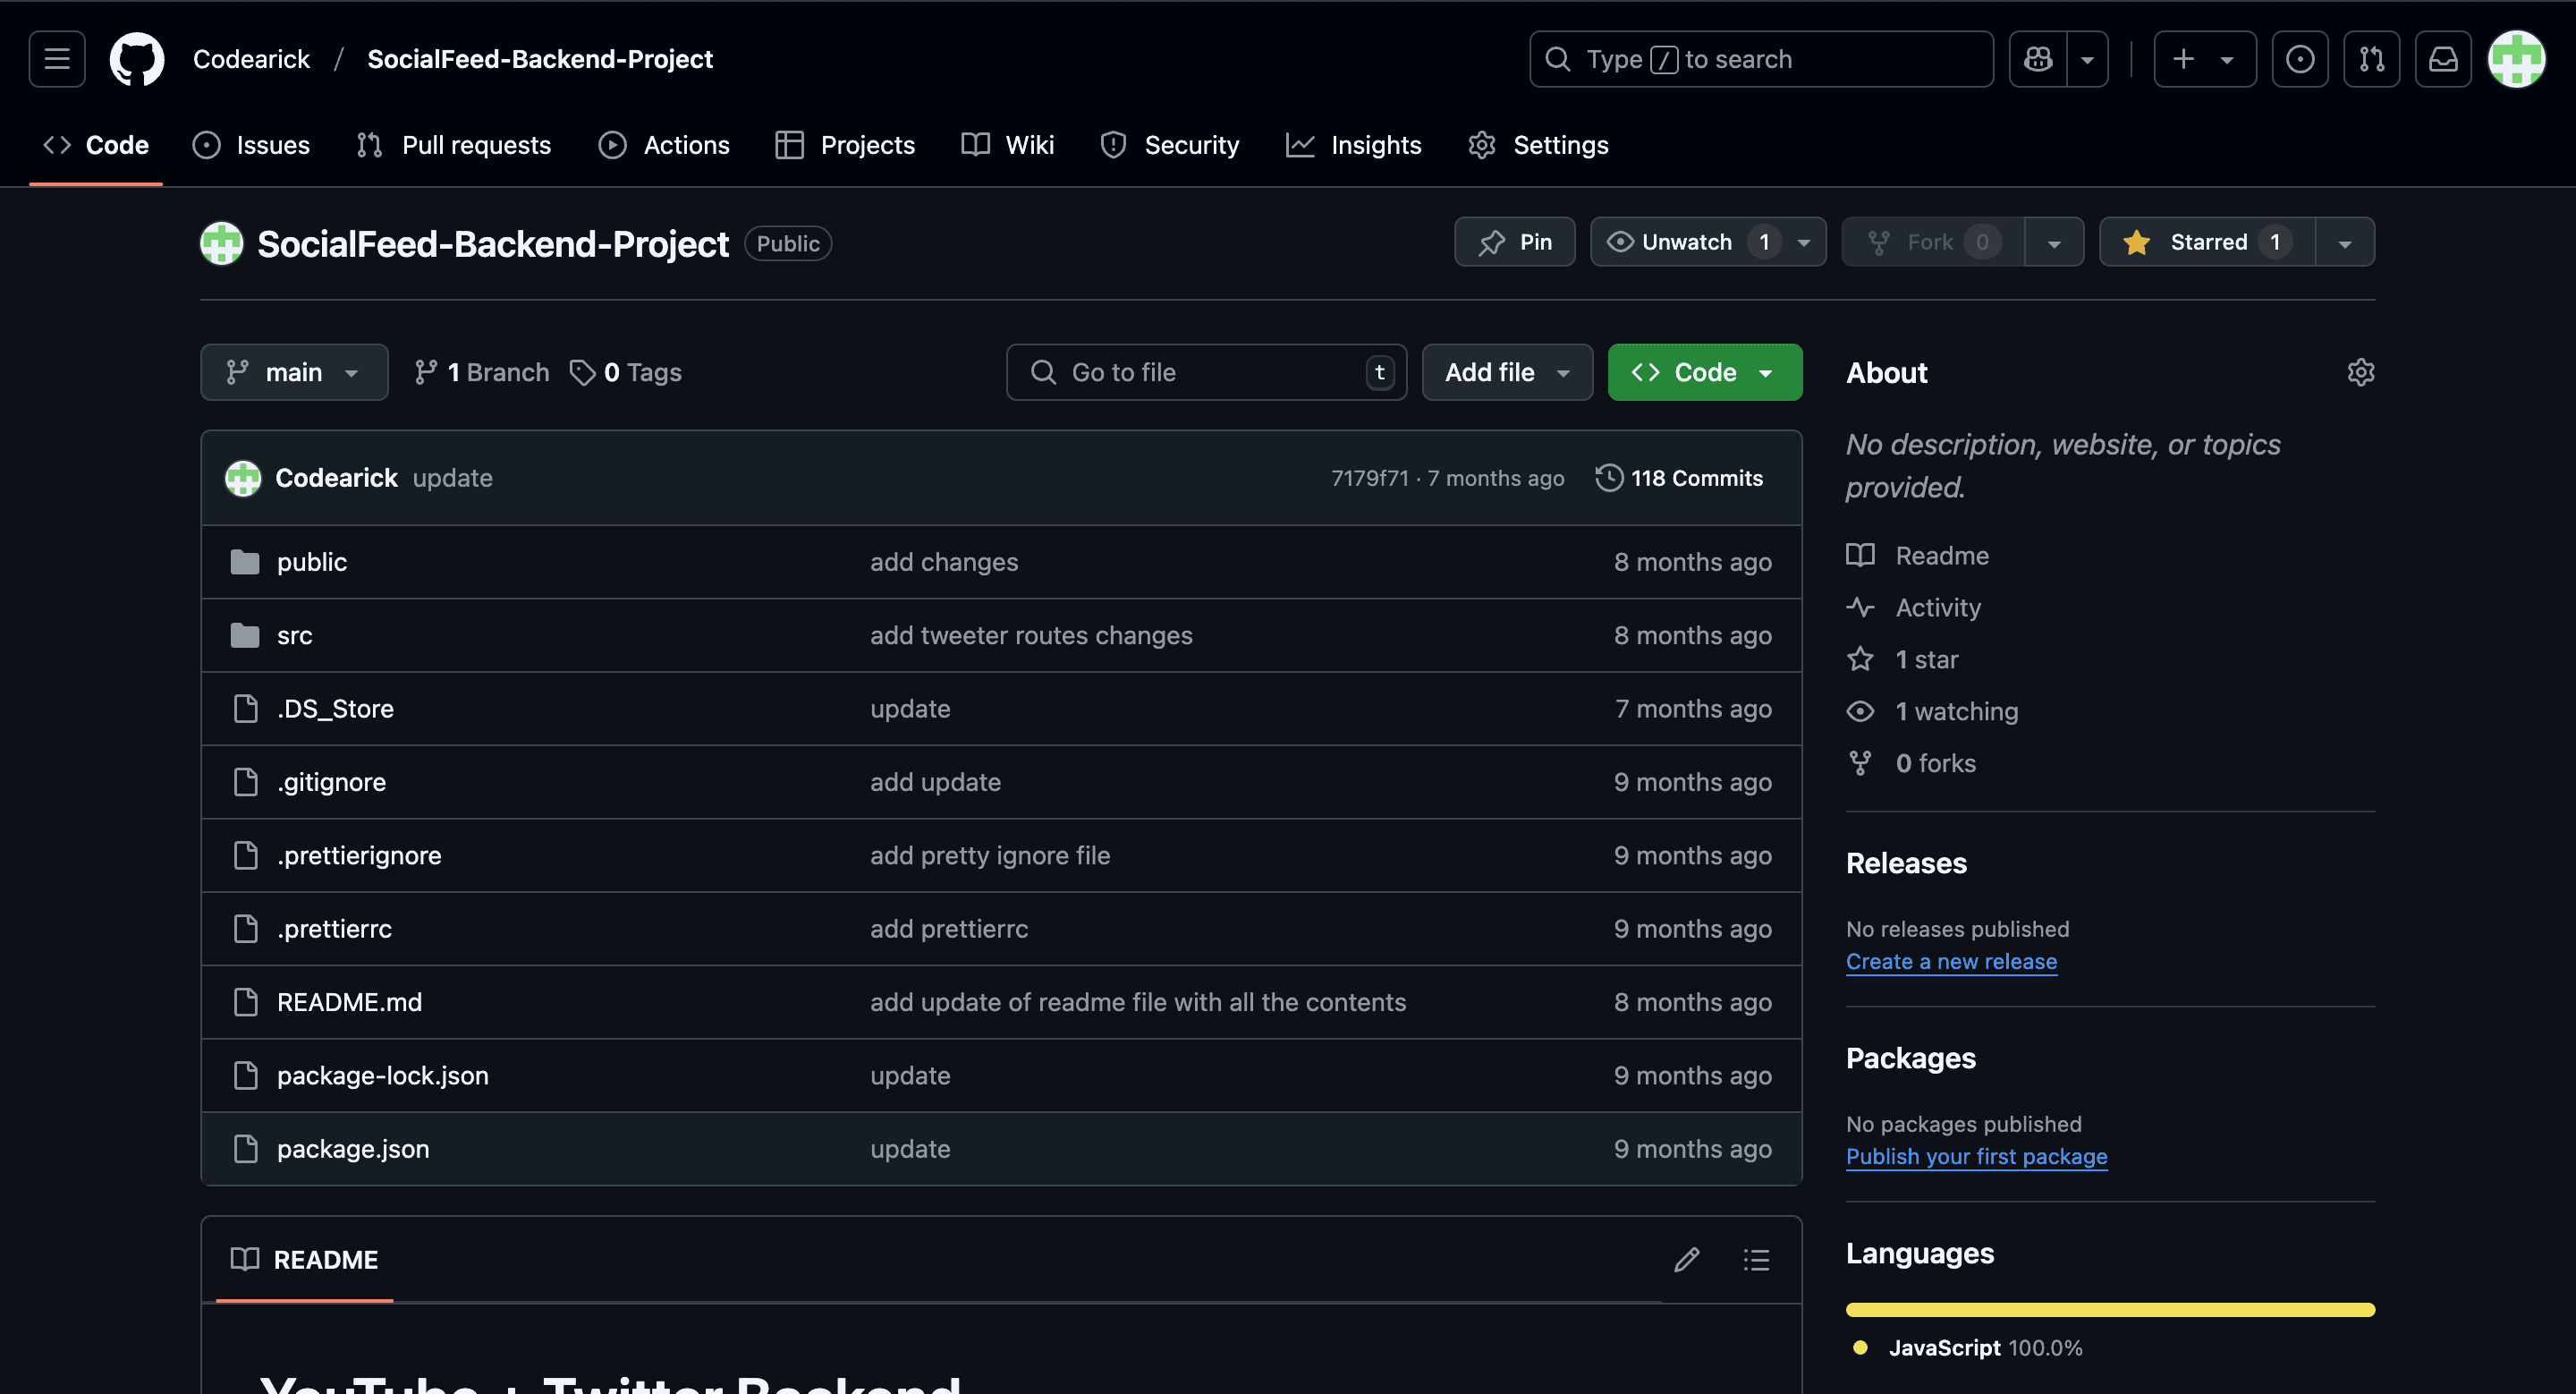The height and width of the screenshot is (1394, 2576).
Task: Open the public folder
Action: [312, 562]
